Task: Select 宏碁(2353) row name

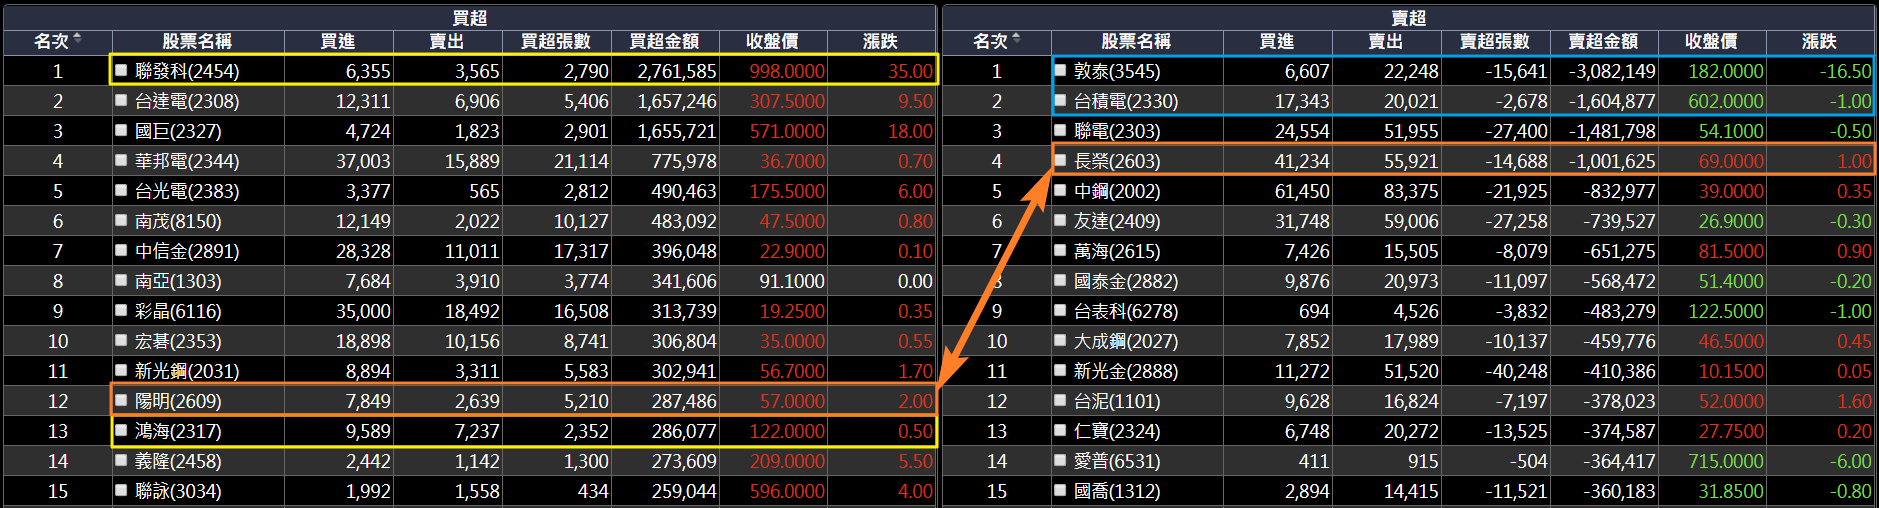Action: (178, 341)
